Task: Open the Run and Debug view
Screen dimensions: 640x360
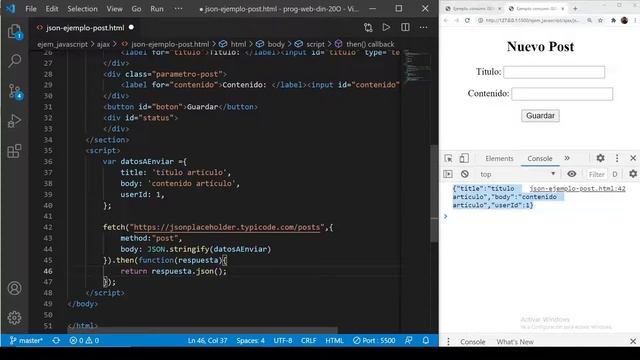Action: click(x=15, y=121)
